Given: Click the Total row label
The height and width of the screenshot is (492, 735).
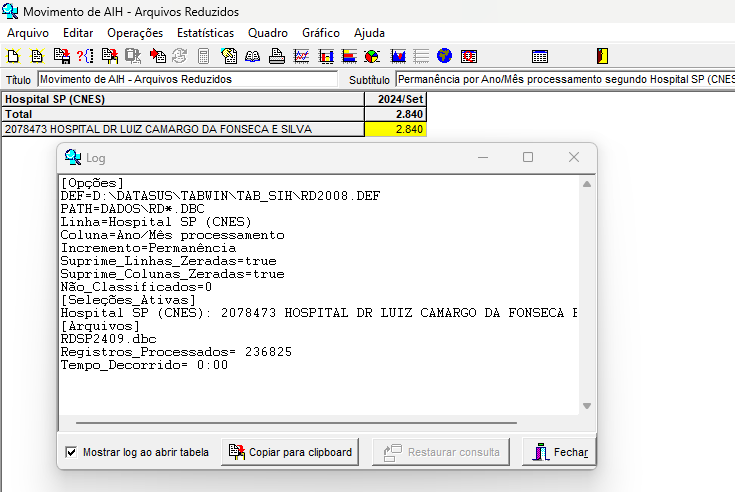Looking at the screenshot, I should (x=183, y=114).
